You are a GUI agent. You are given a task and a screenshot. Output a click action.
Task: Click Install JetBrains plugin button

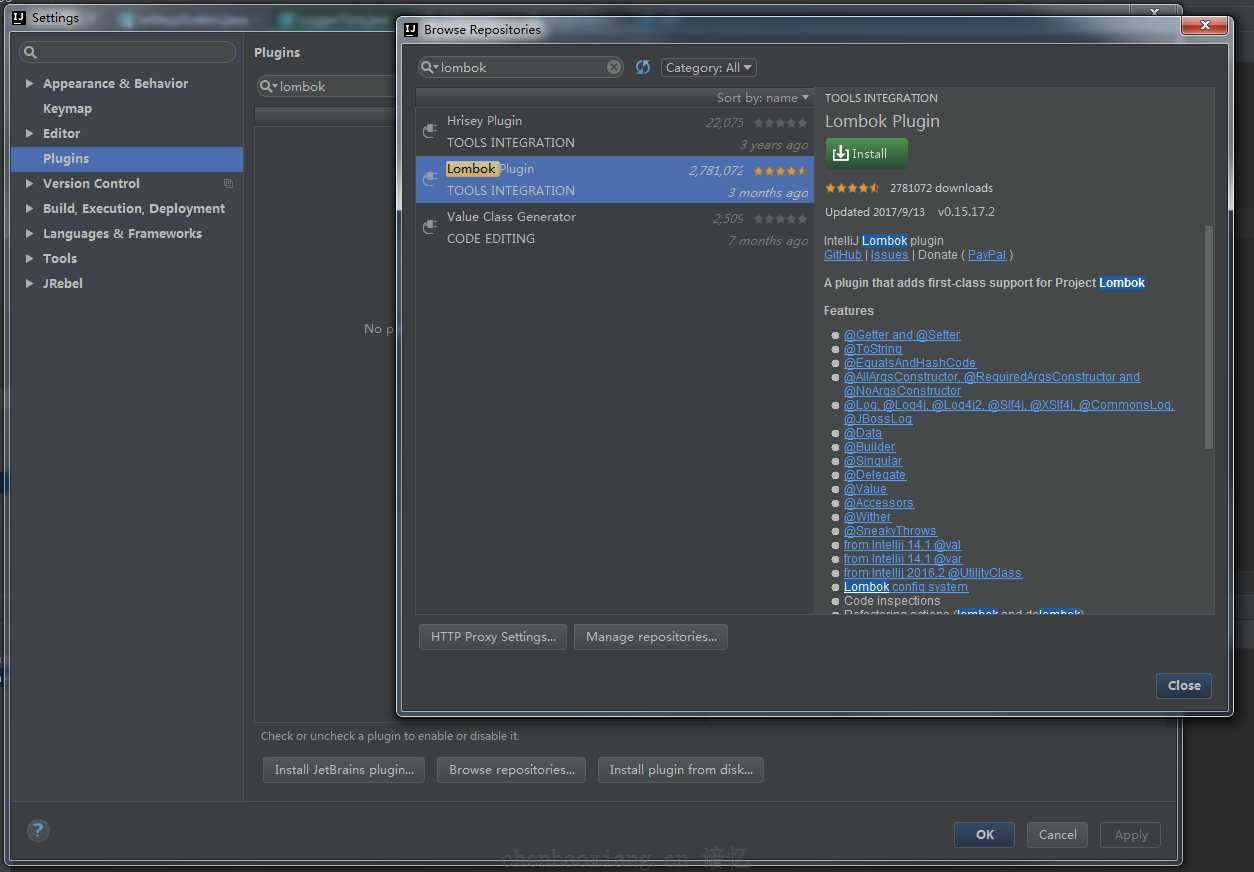click(344, 770)
